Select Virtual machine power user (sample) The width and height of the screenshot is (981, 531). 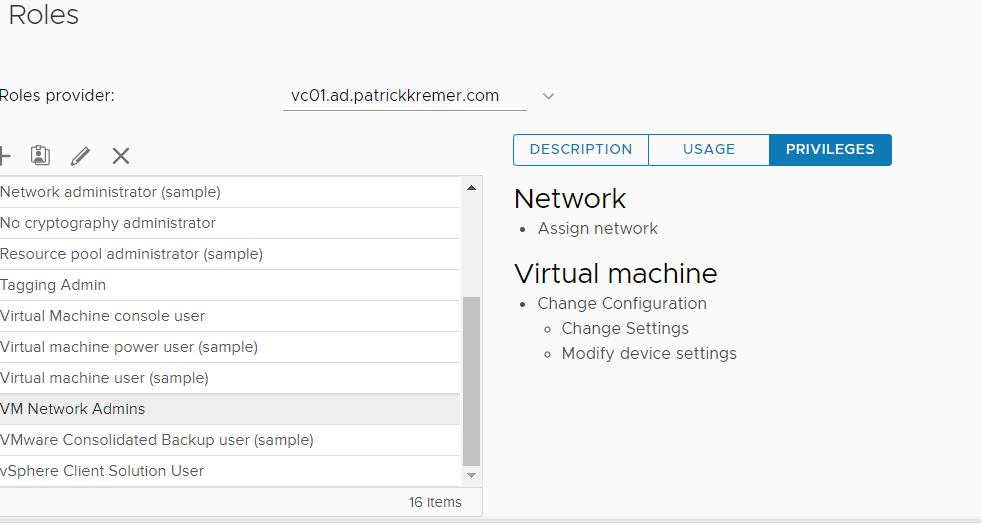(129, 347)
